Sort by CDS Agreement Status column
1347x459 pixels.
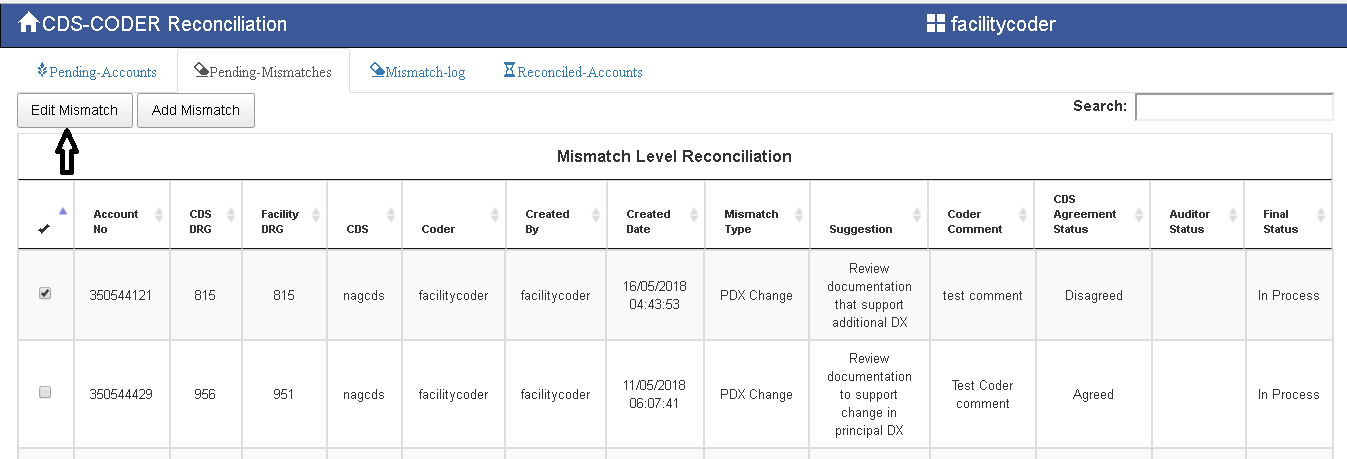1092,214
